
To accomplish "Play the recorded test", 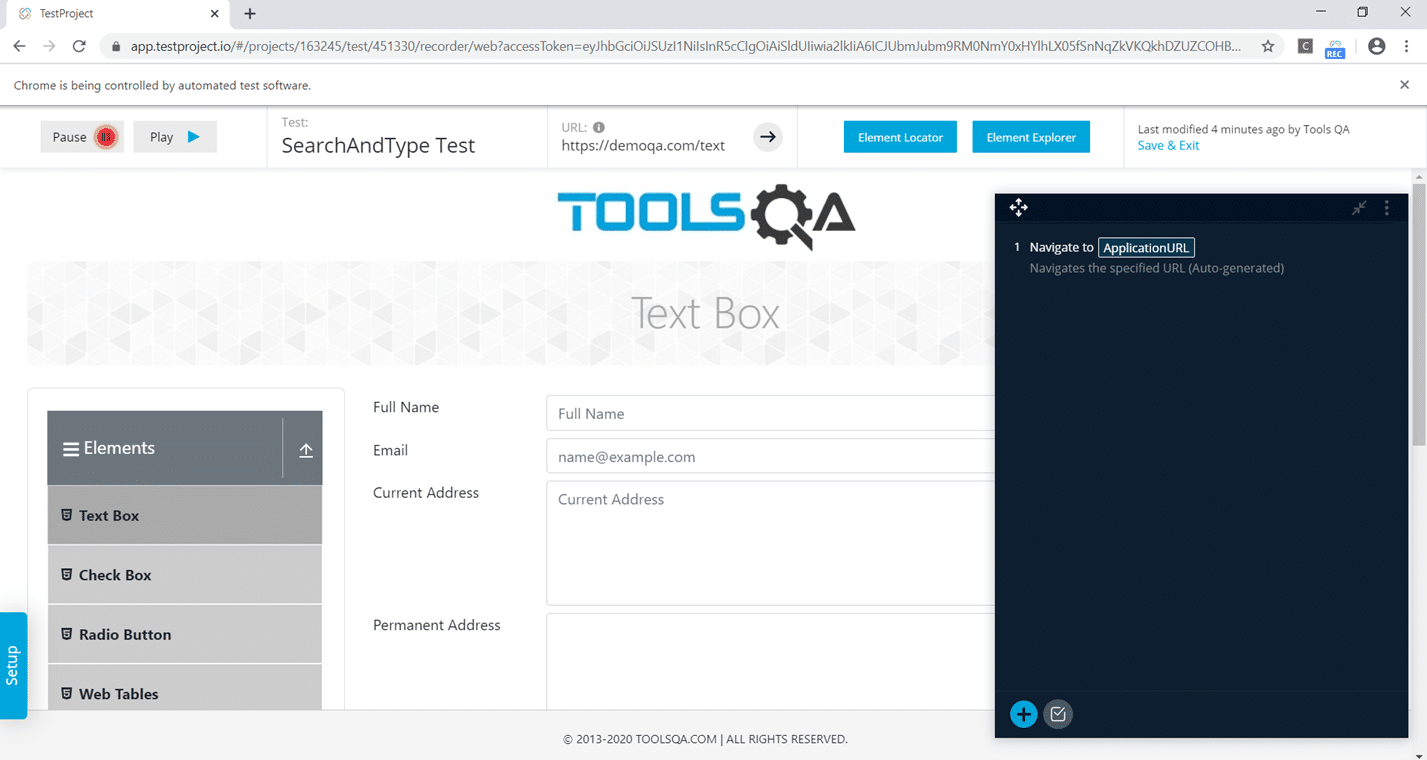I will (x=175, y=137).
